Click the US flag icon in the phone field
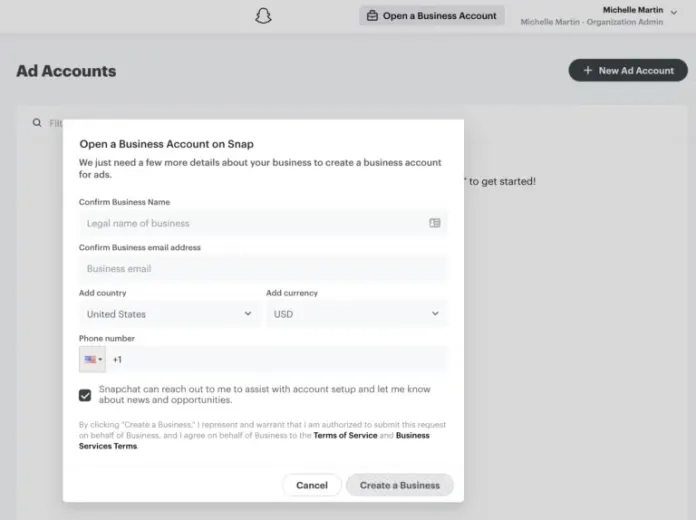Image resolution: width=696 pixels, height=520 pixels. pyautogui.click(x=90, y=359)
